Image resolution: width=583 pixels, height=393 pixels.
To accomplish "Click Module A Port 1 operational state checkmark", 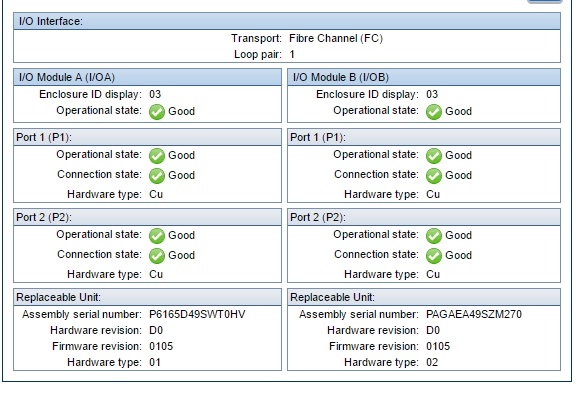I will click(x=157, y=156).
